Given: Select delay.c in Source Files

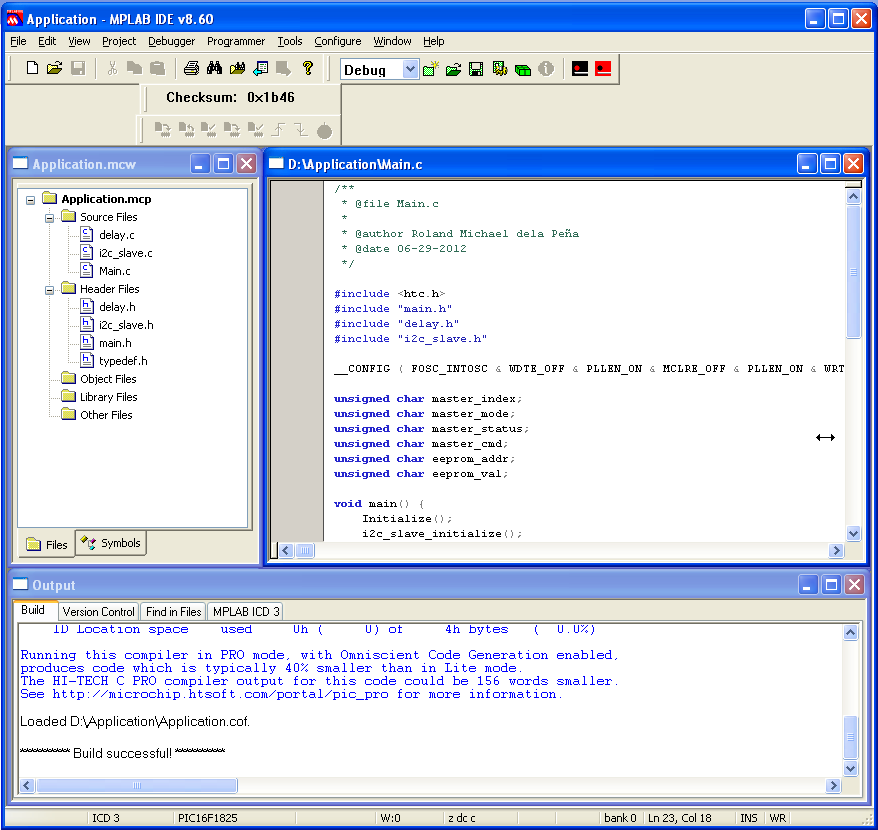Looking at the screenshot, I should point(116,235).
